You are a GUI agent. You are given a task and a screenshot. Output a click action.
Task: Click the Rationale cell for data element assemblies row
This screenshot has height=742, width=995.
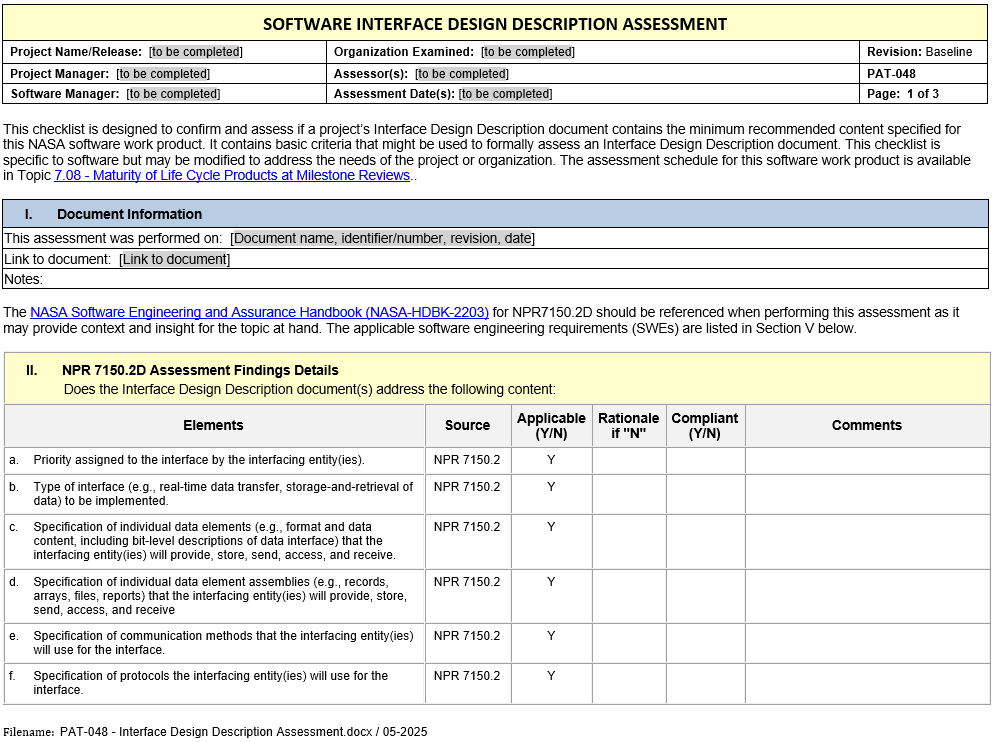629,595
